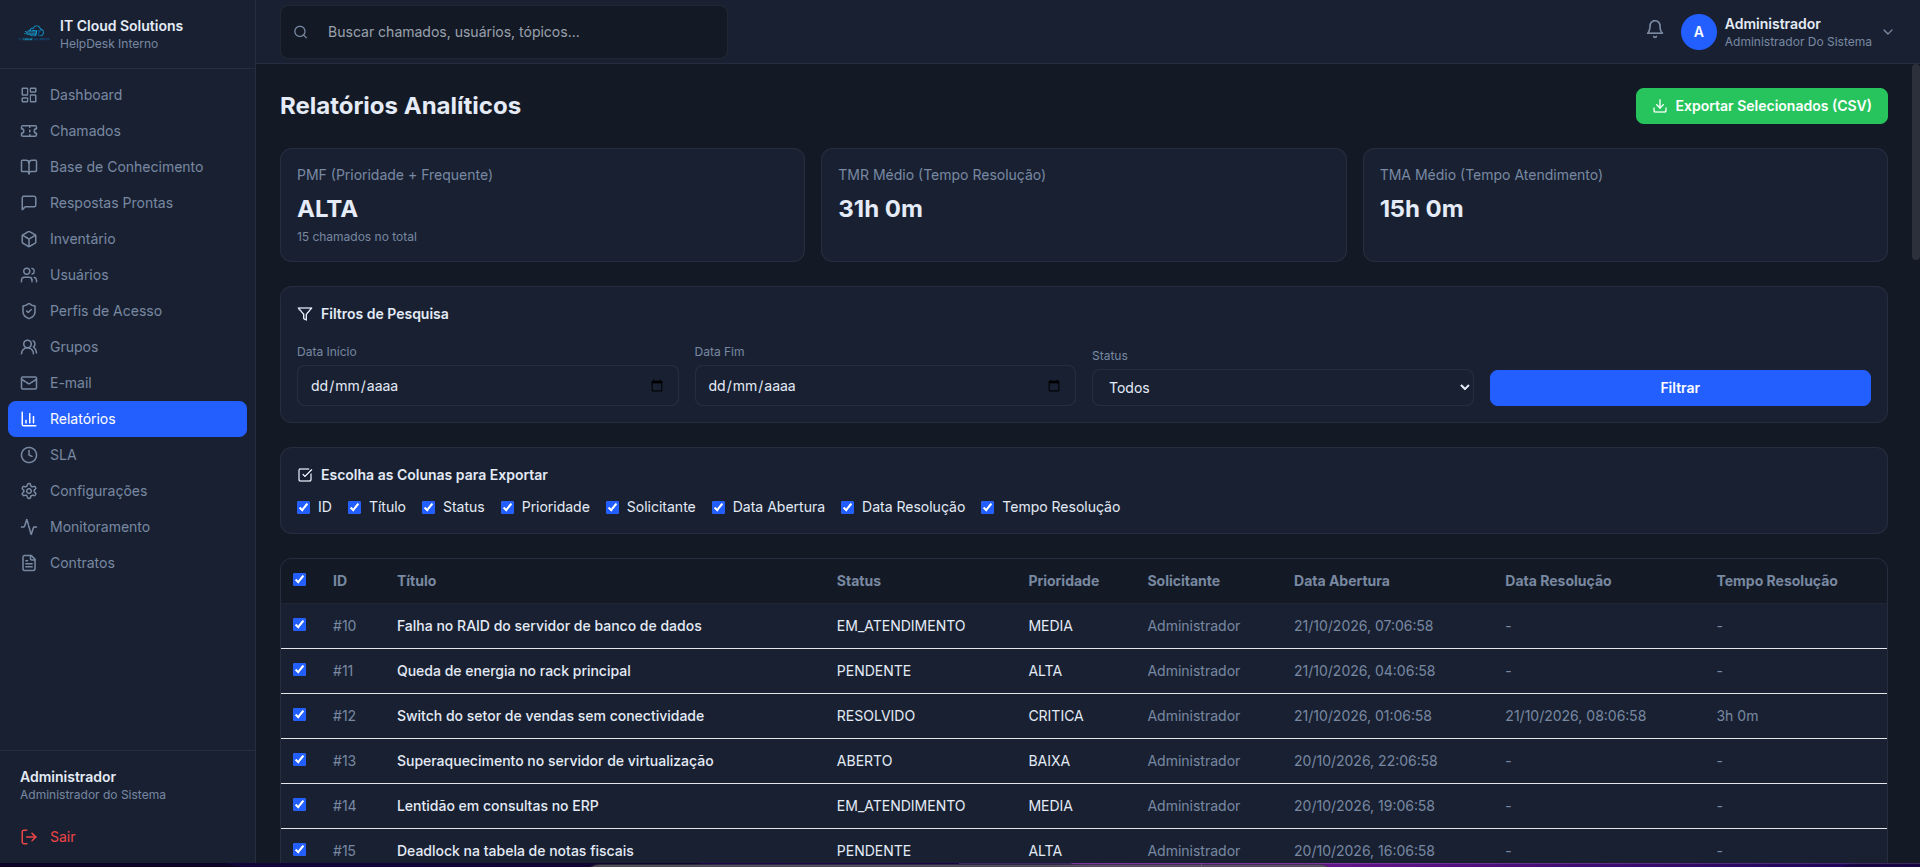The image size is (1920, 867).
Task: Open Contratos menu item
Action: (127, 563)
